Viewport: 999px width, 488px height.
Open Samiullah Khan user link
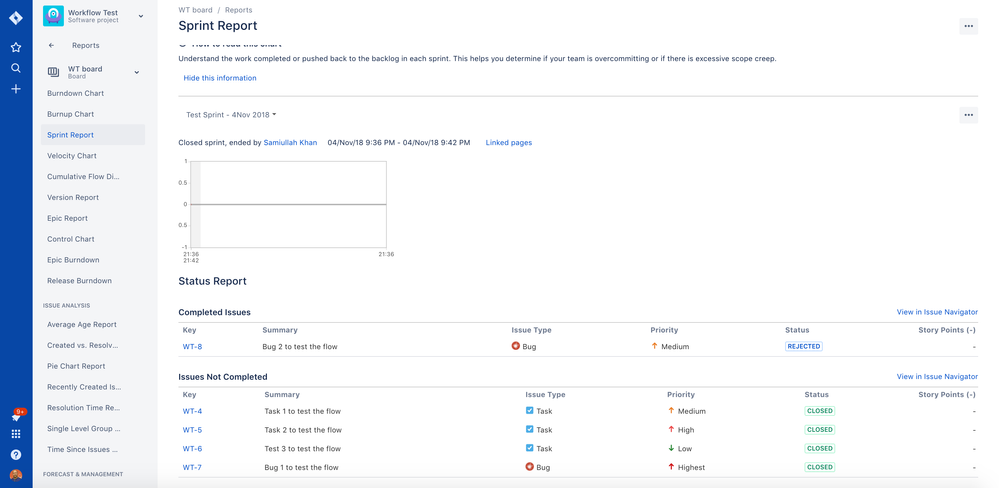tap(290, 143)
